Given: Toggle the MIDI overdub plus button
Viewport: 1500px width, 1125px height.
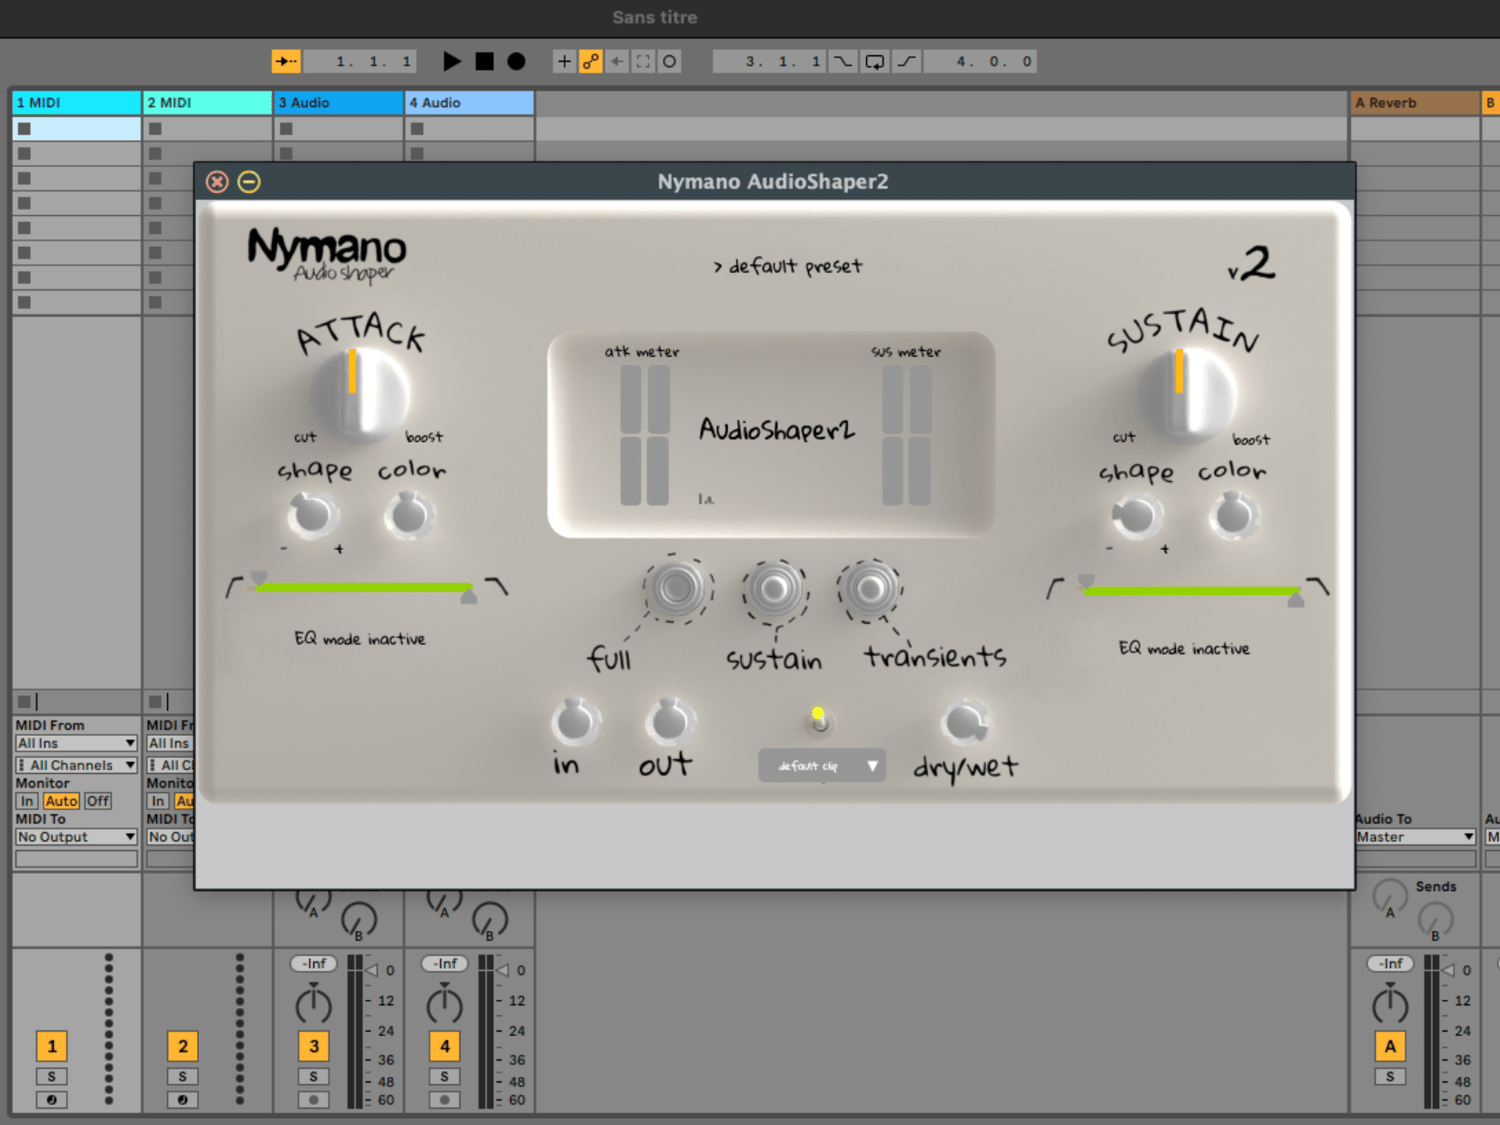Looking at the screenshot, I should point(564,61).
